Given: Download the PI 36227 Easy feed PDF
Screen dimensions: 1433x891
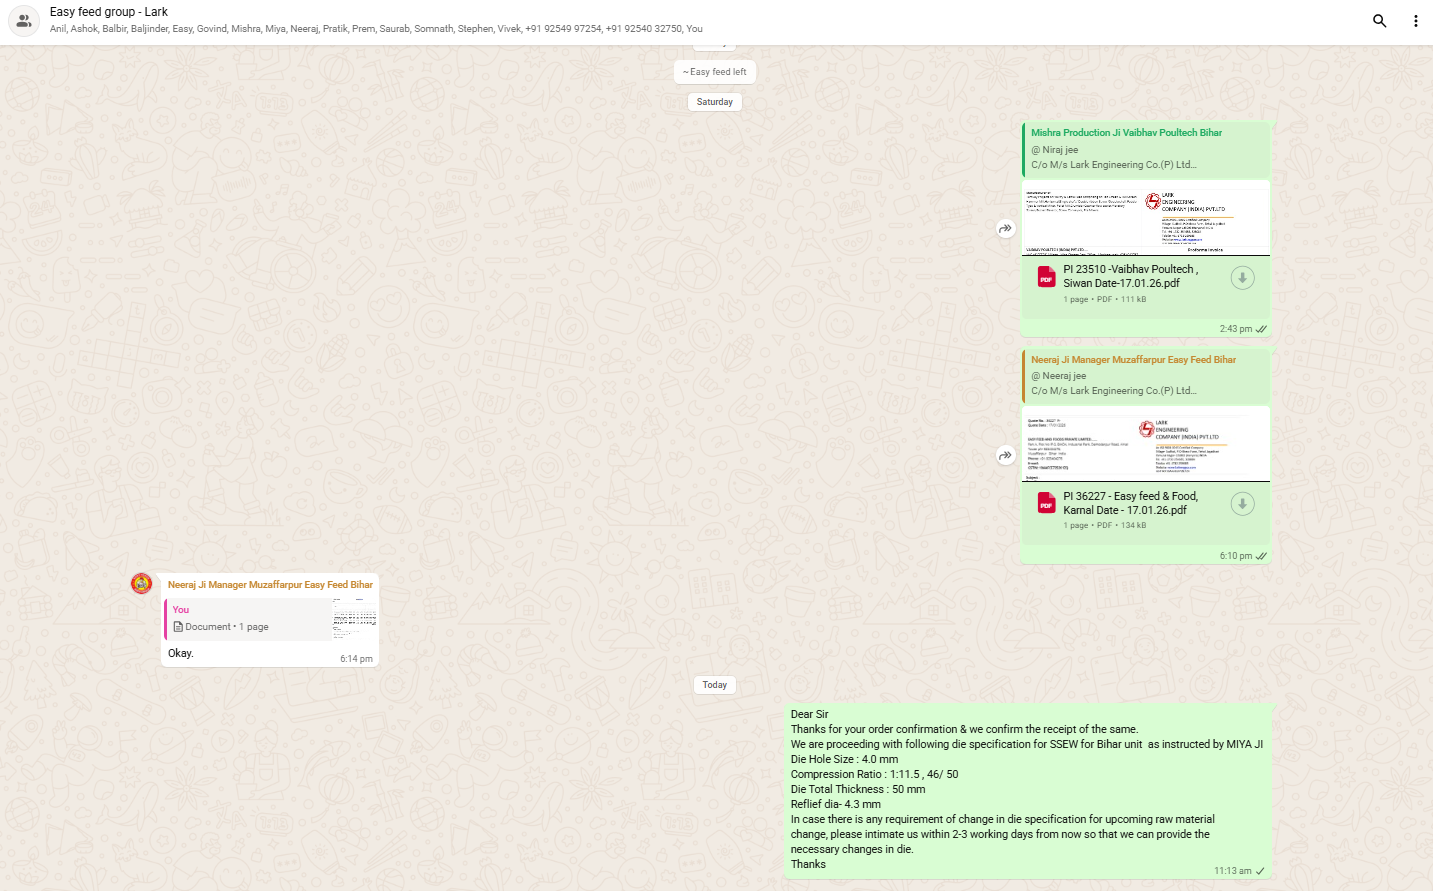Looking at the screenshot, I should click(1242, 504).
